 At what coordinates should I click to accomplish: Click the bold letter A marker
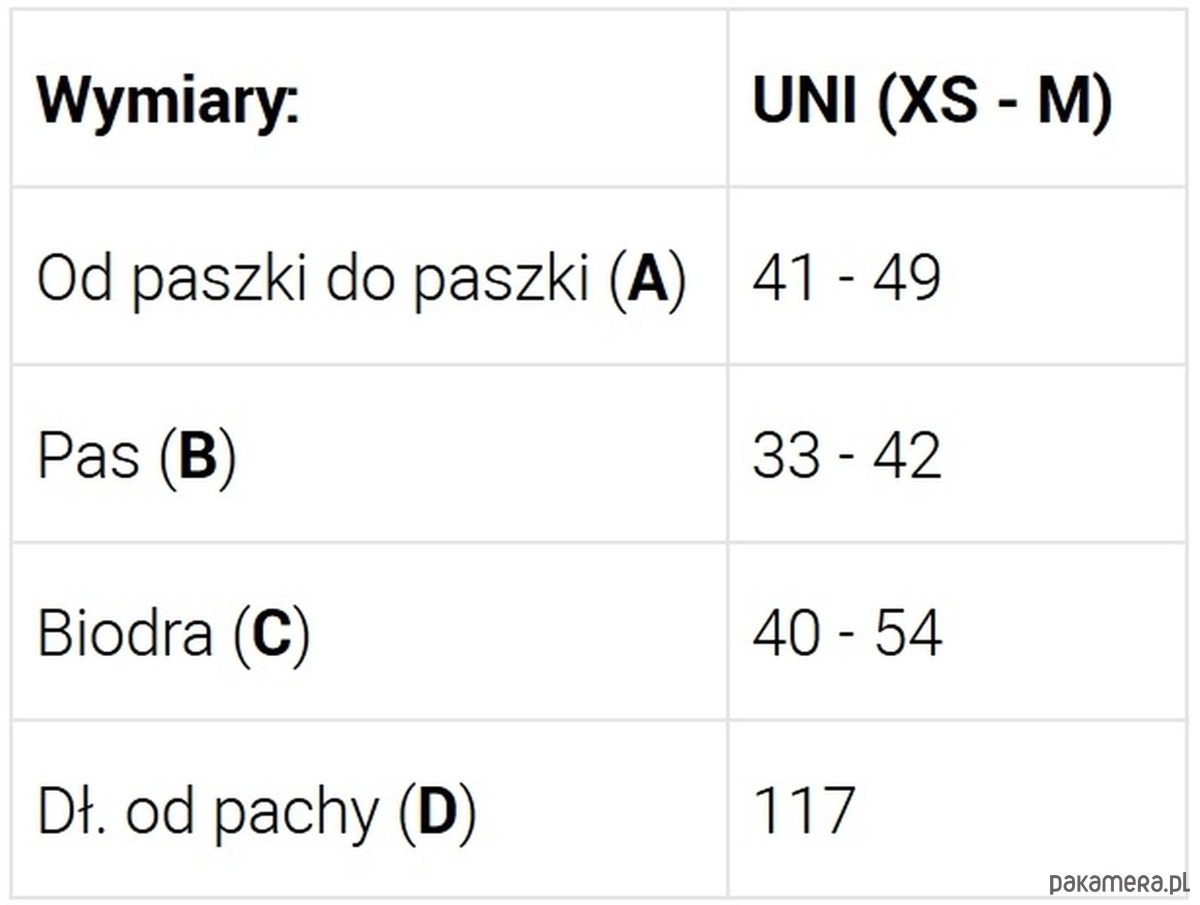click(647, 279)
